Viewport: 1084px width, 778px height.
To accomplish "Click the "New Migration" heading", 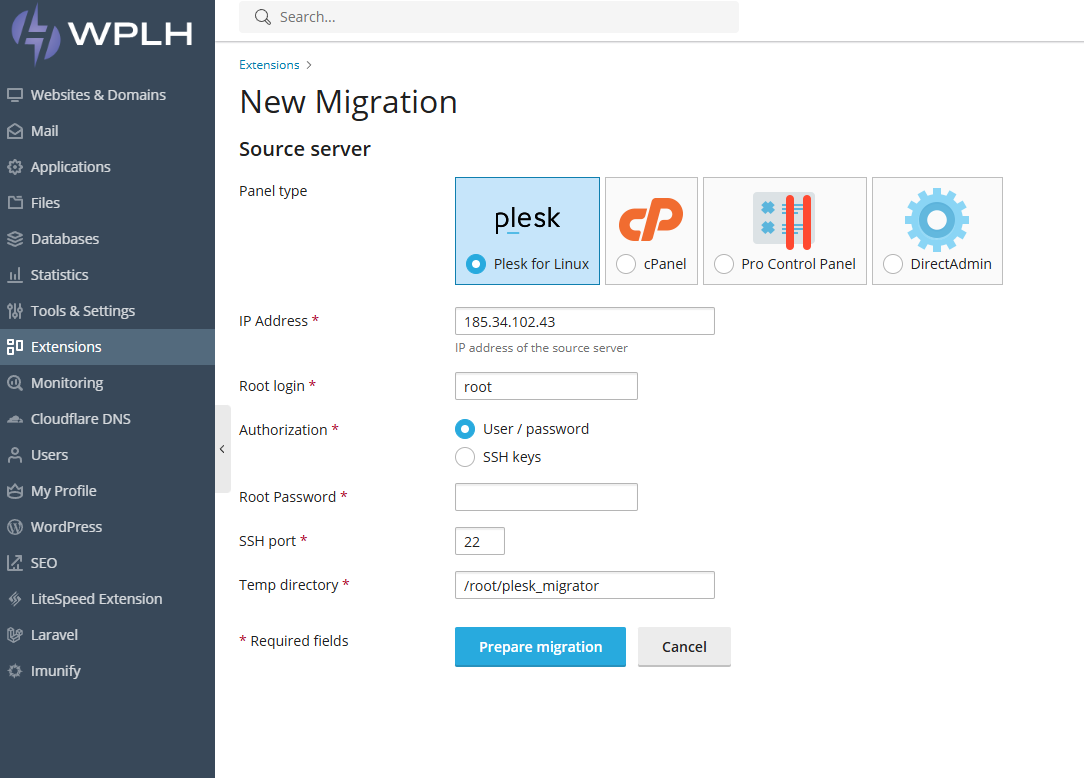I will [x=348, y=102].
